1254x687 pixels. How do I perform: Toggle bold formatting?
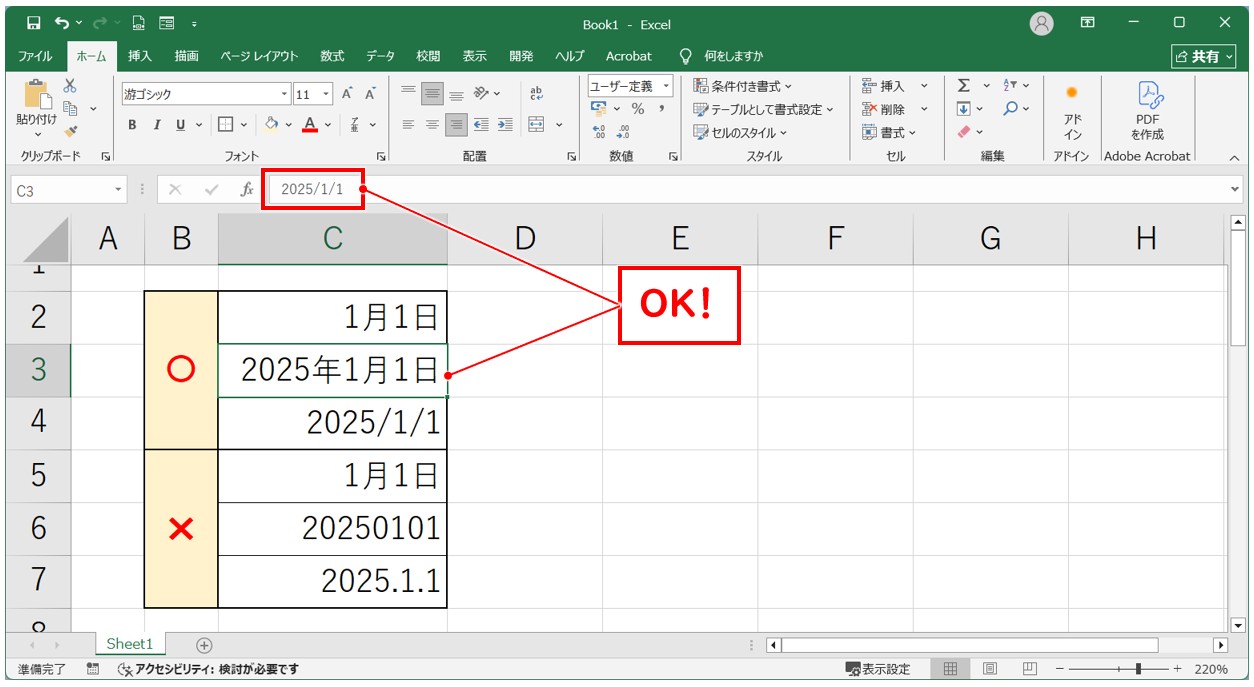coord(132,125)
